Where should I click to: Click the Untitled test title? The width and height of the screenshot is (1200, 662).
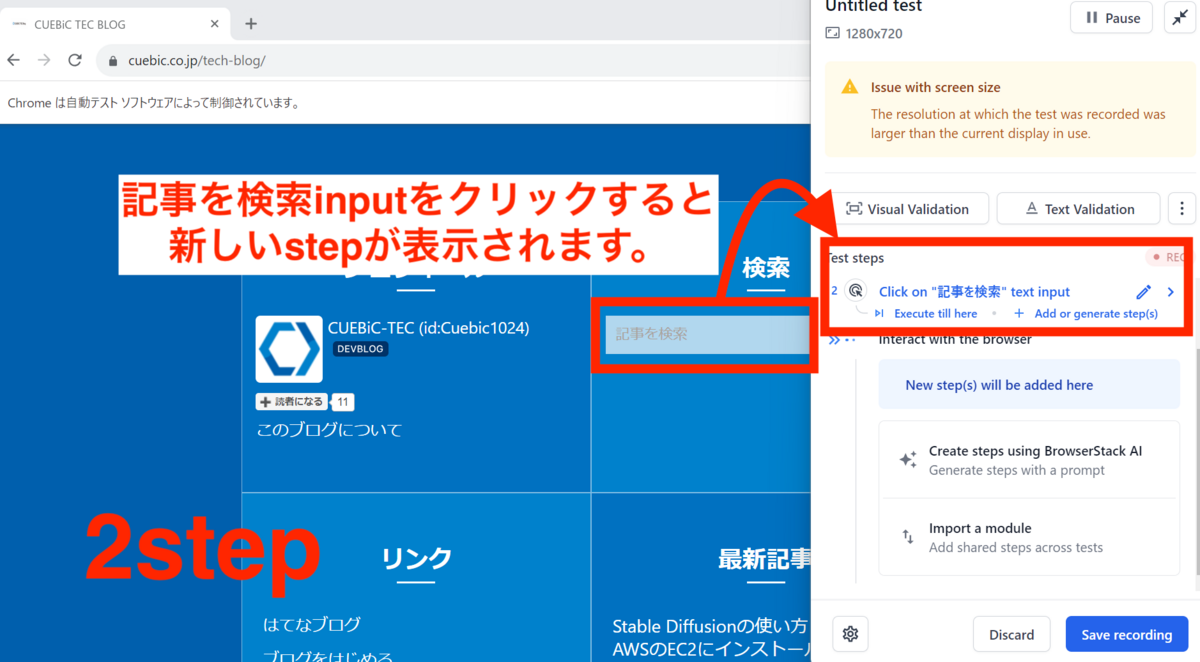pos(874,7)
